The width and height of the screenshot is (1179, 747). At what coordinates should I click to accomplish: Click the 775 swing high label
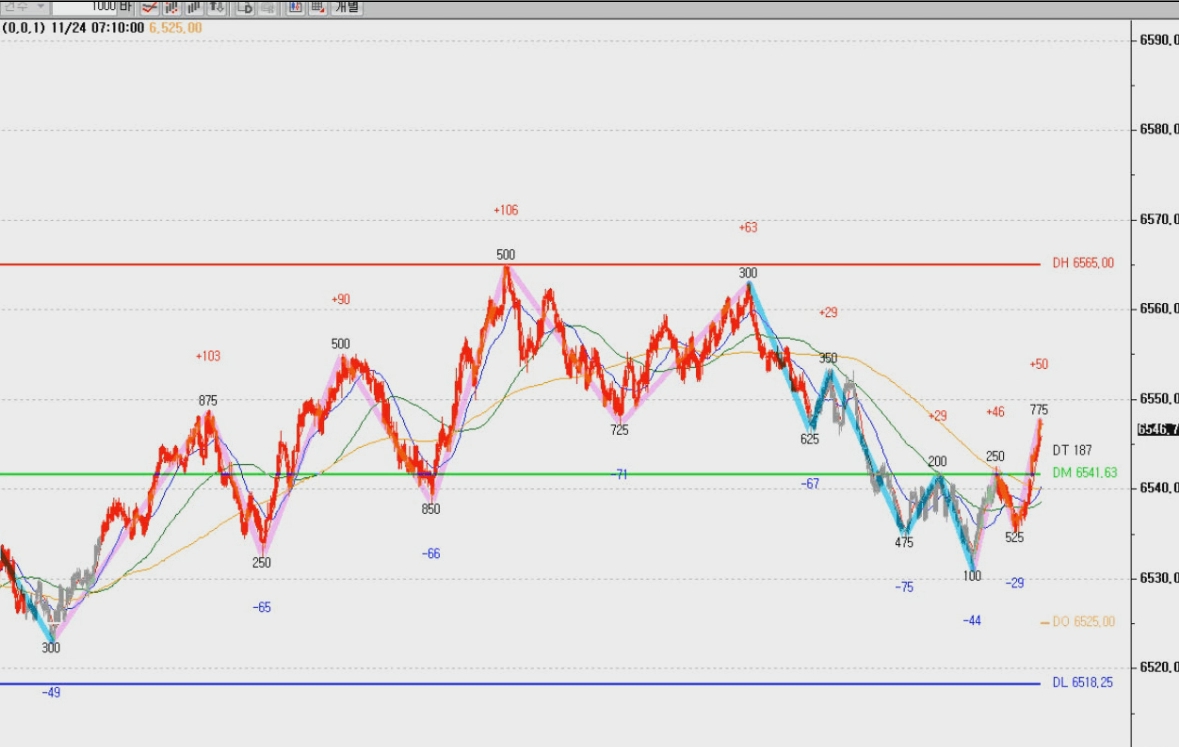pyautogui.click(x=1038, y=410)
